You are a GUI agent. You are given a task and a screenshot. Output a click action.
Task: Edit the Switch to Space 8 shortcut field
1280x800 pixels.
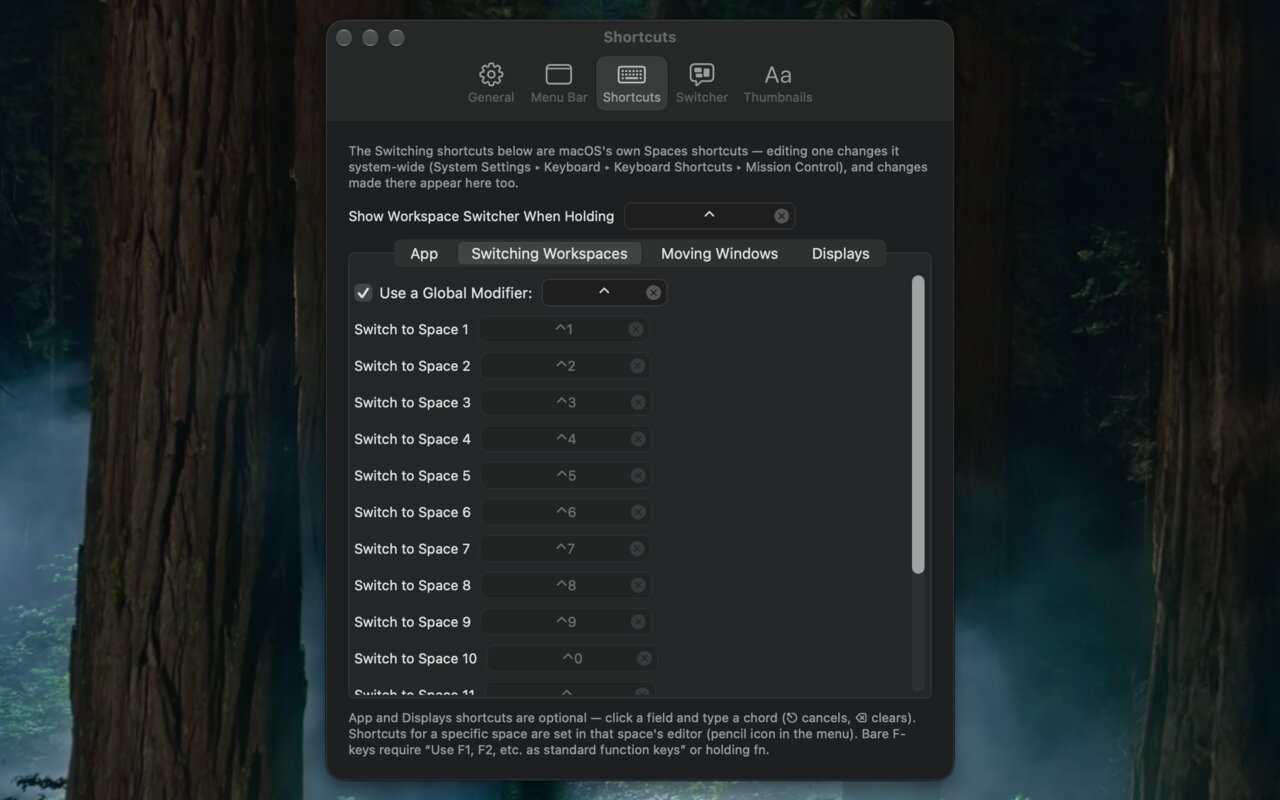[x=566, y=585]
